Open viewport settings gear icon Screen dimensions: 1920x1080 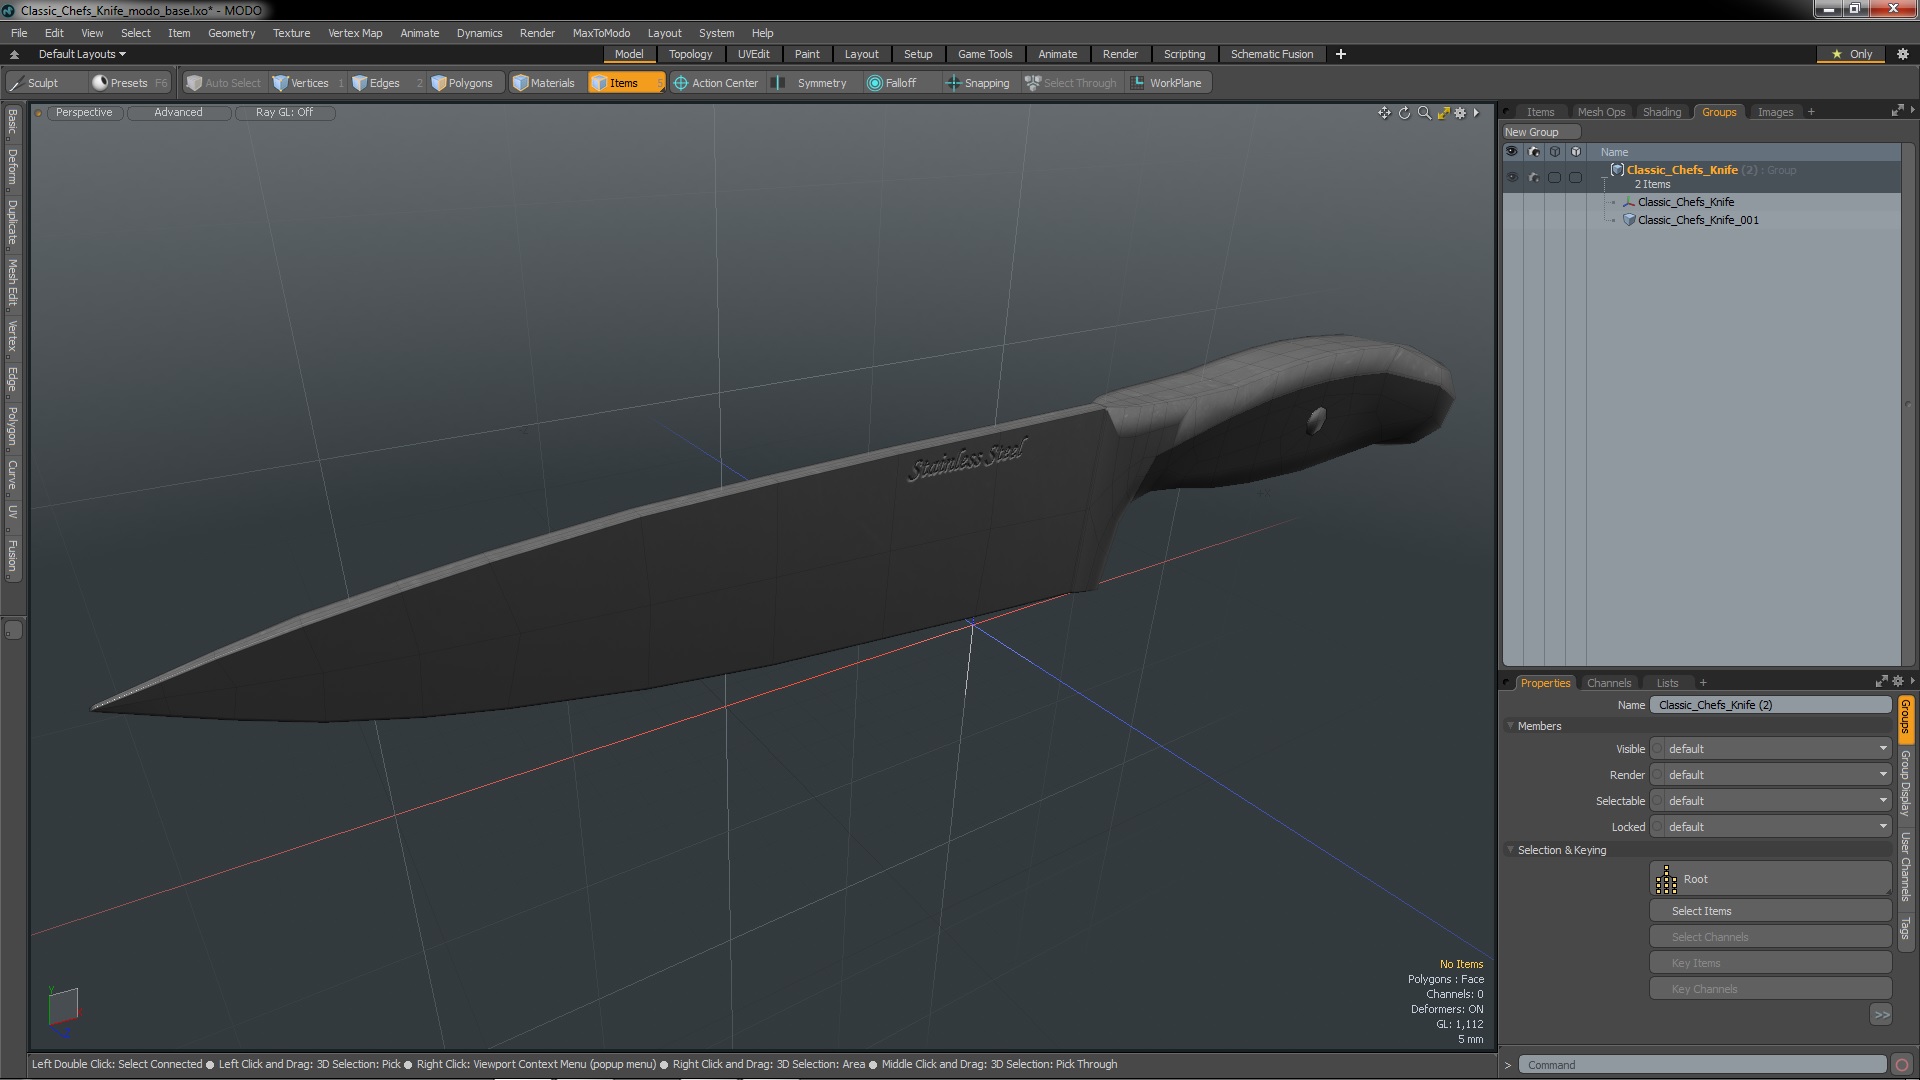coord(1460,113)
